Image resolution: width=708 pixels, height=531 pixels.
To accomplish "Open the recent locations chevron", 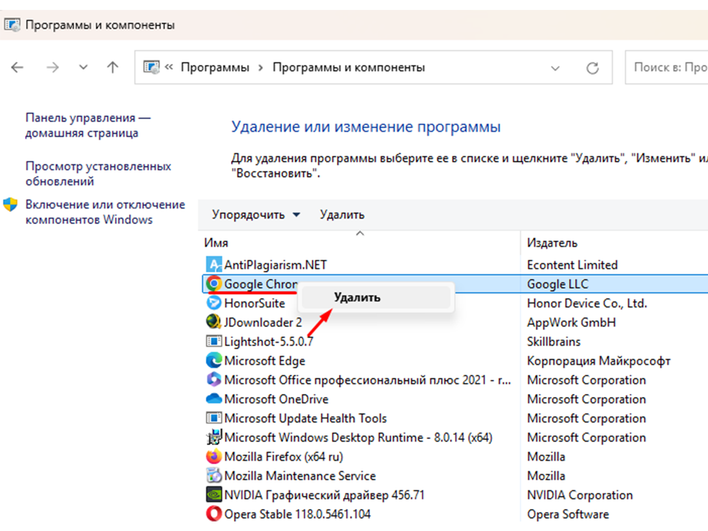I will [x=83, y=67].
